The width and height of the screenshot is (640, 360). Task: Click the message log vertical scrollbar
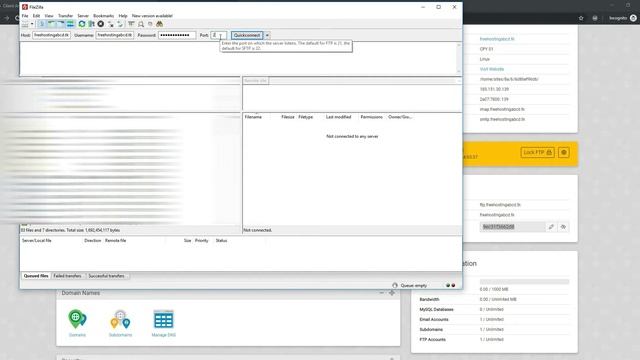tap(459, 58)
